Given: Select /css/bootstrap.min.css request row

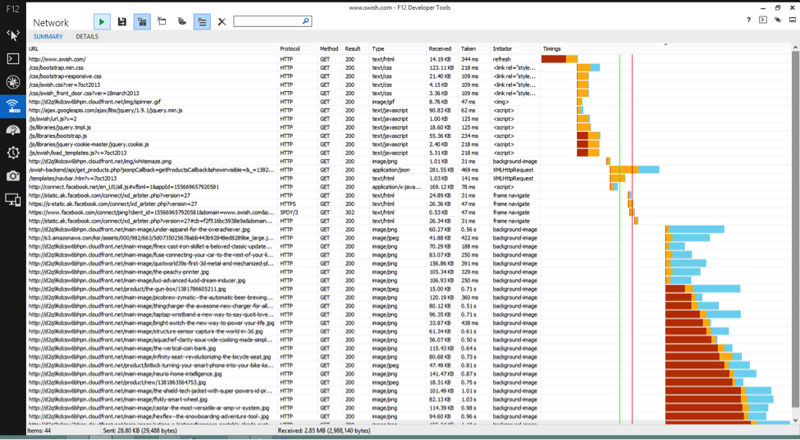Looking at the screenshot, I should [409, 68].
